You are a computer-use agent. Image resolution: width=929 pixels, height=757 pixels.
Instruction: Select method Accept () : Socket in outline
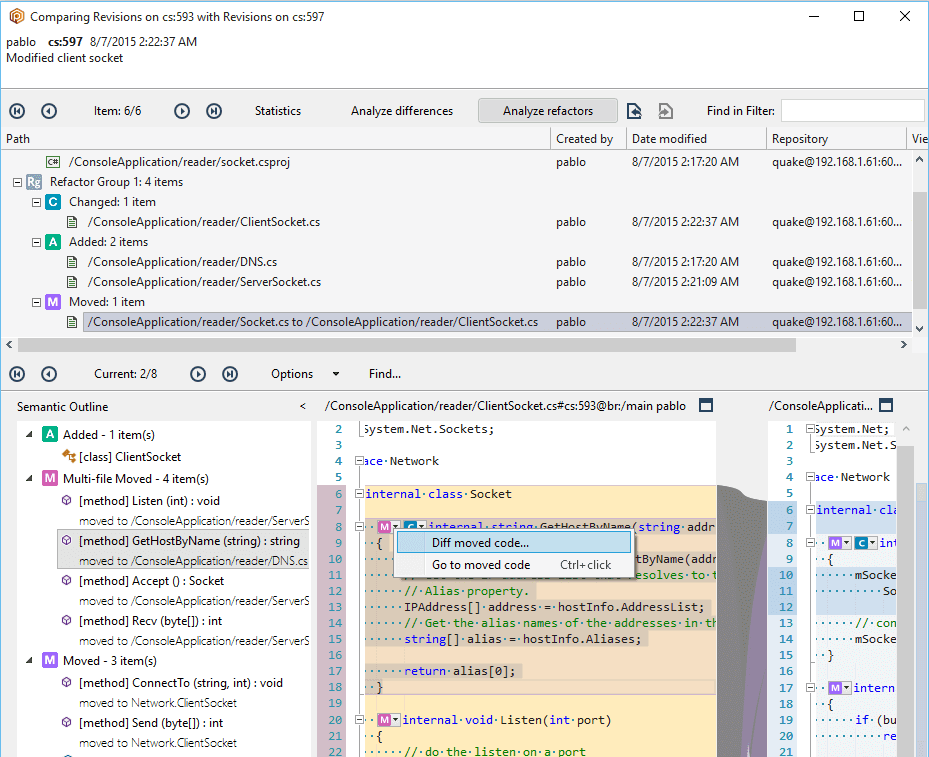pos(152,581)
